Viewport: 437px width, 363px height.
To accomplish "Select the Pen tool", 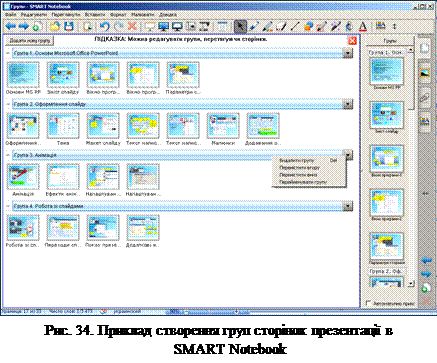I will (x=254, y=26).
